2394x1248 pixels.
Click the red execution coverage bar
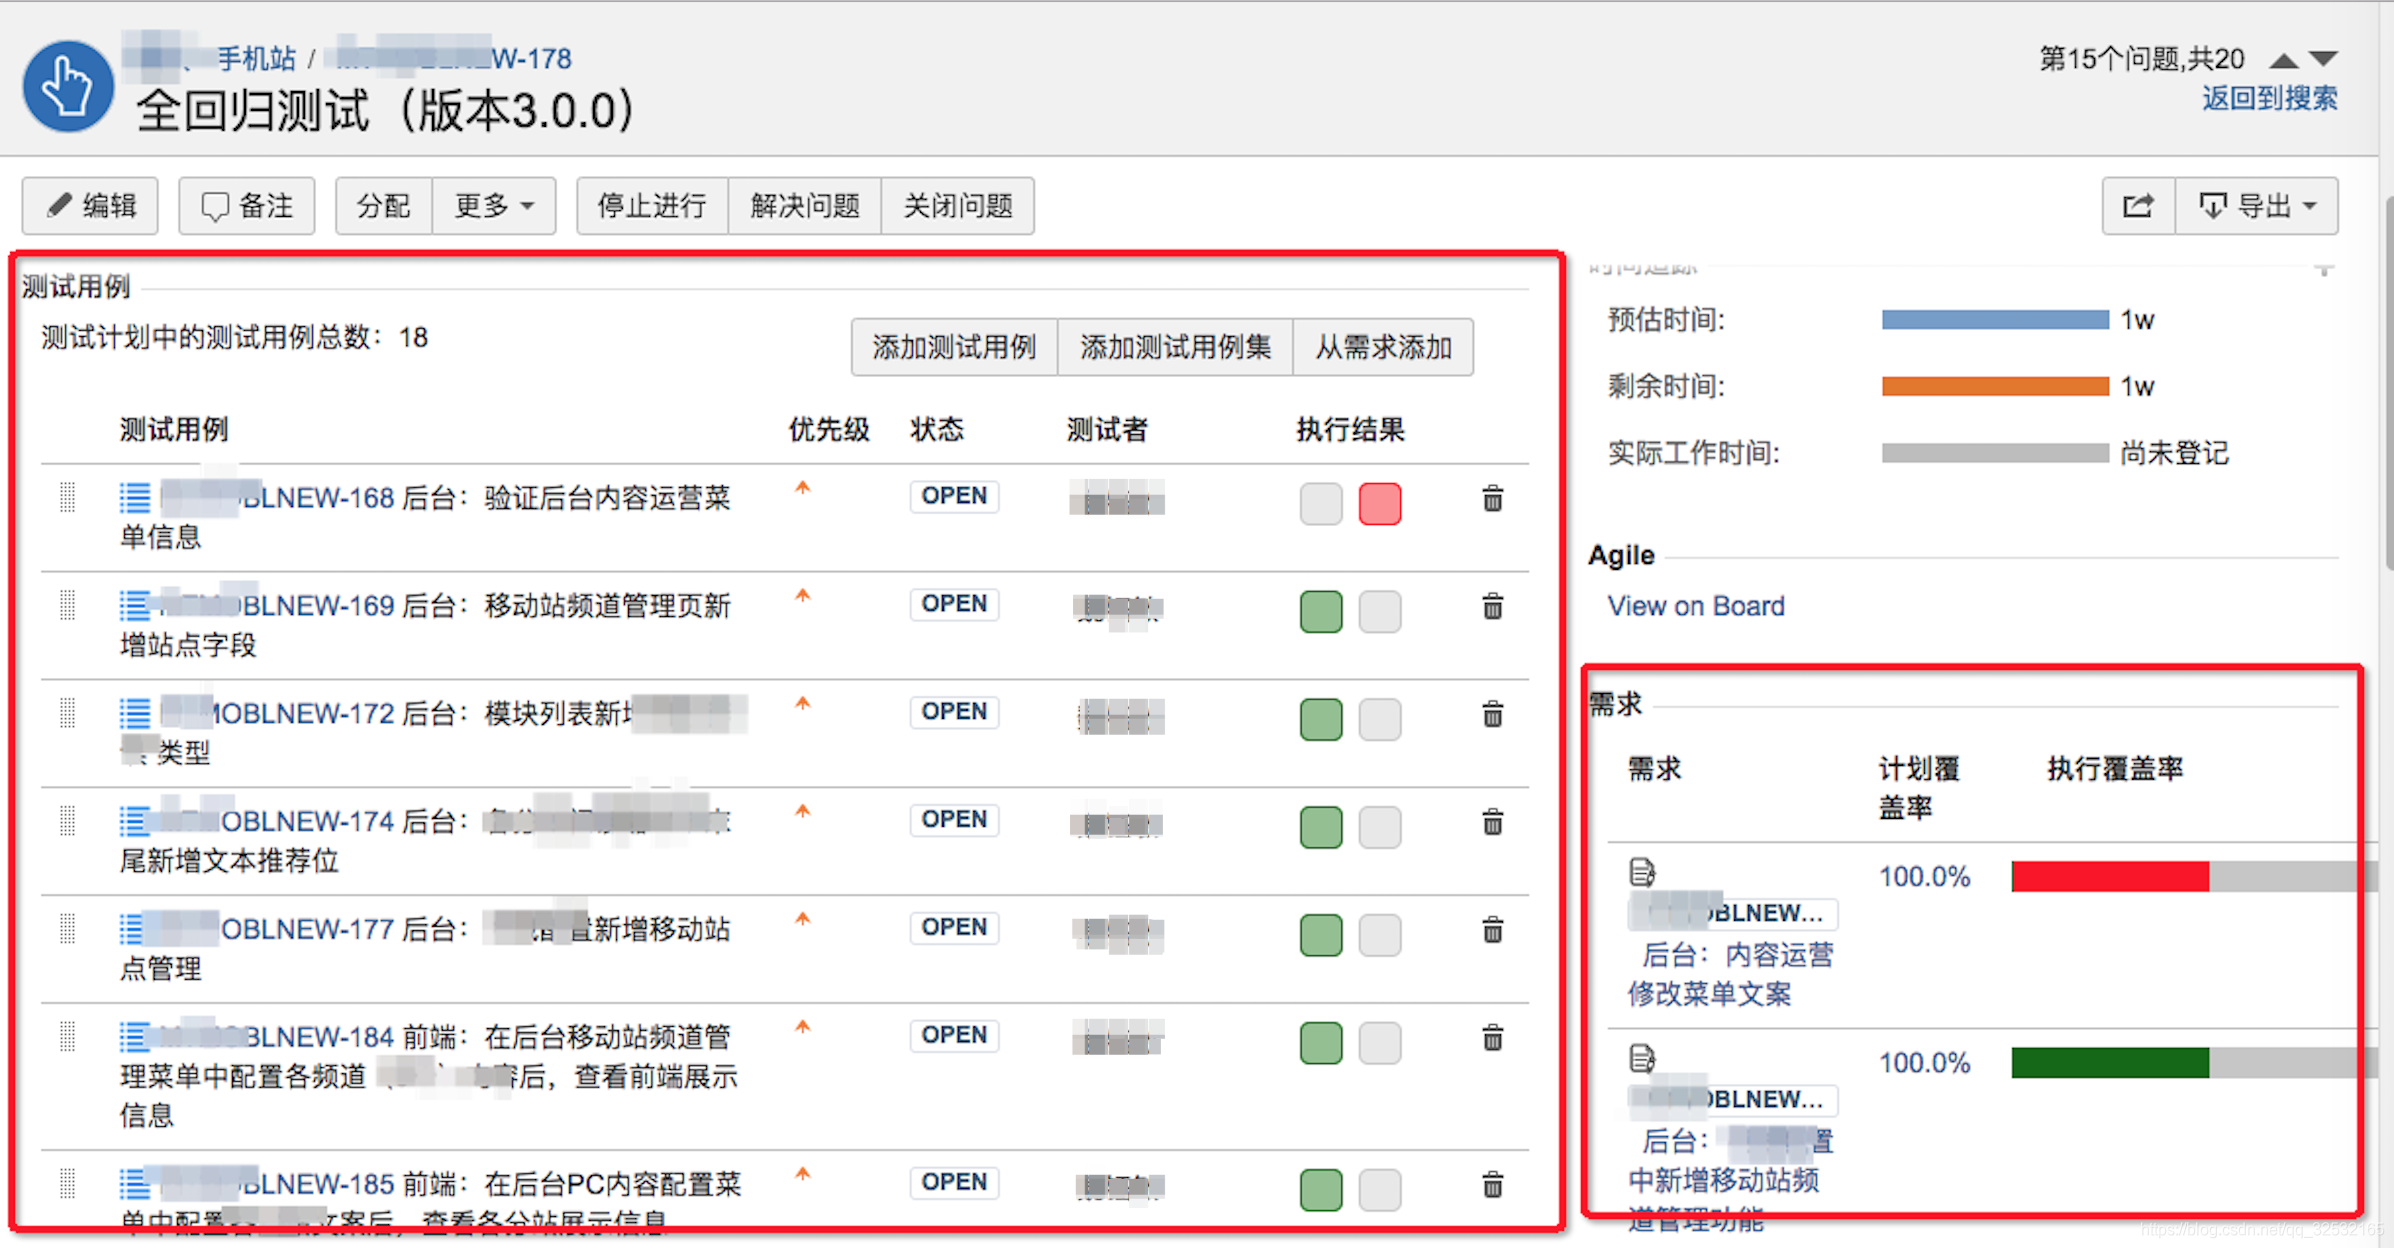click(2109, 877)
